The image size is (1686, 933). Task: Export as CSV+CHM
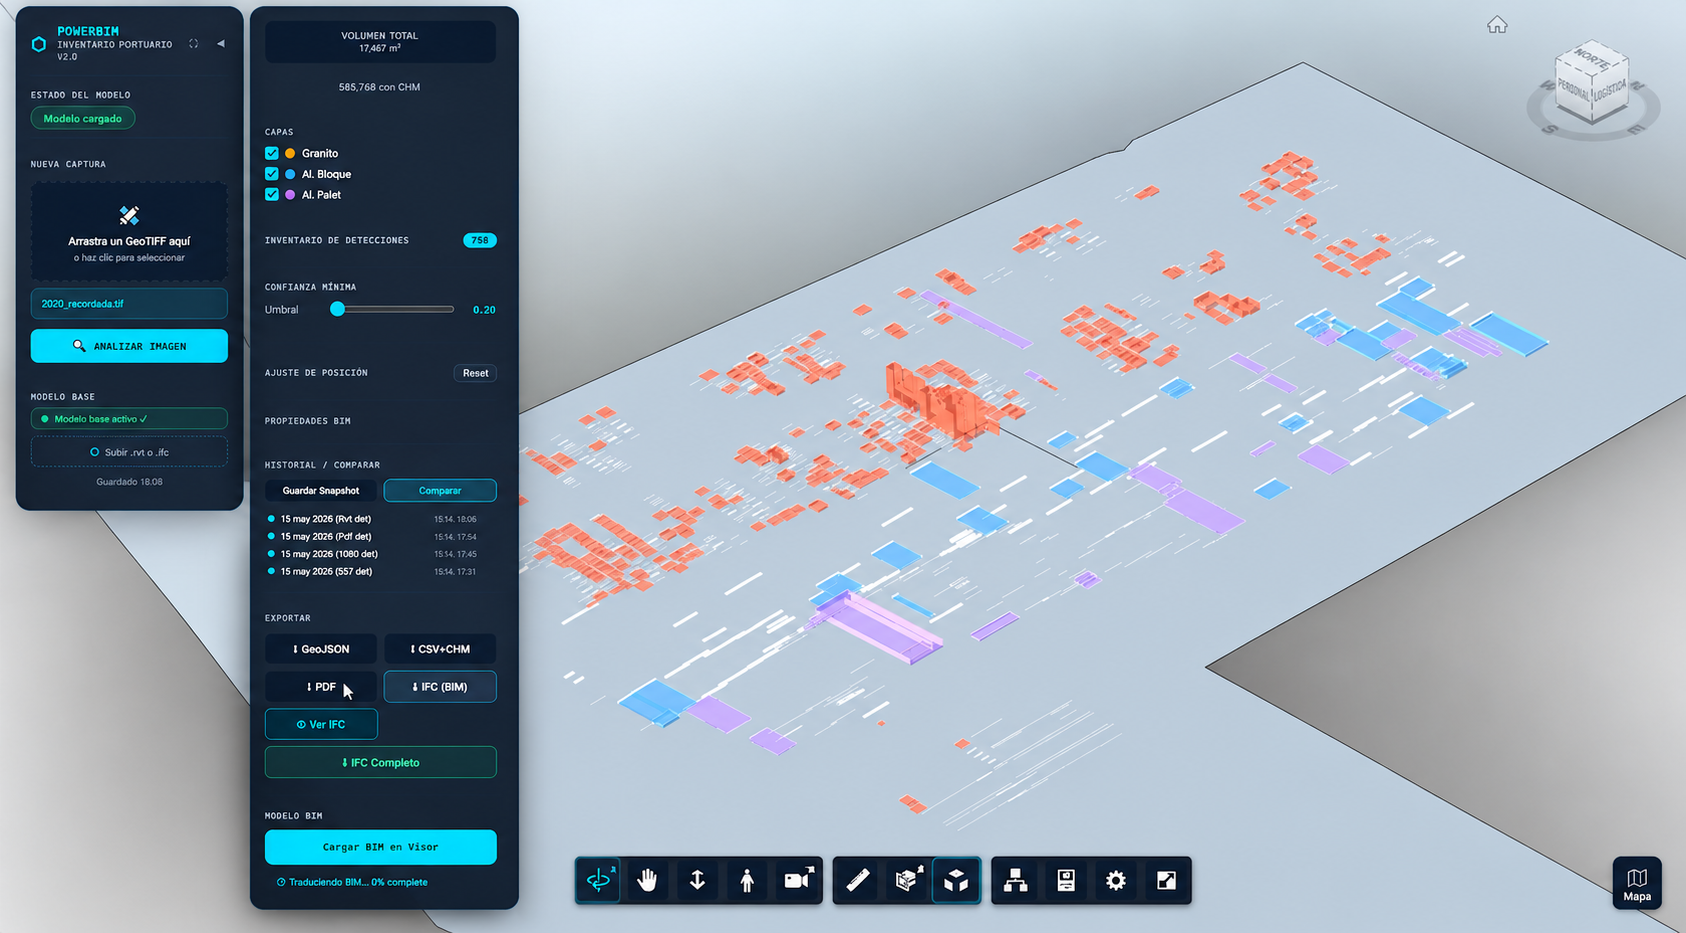pyautogui.click(x=440, y=649)
